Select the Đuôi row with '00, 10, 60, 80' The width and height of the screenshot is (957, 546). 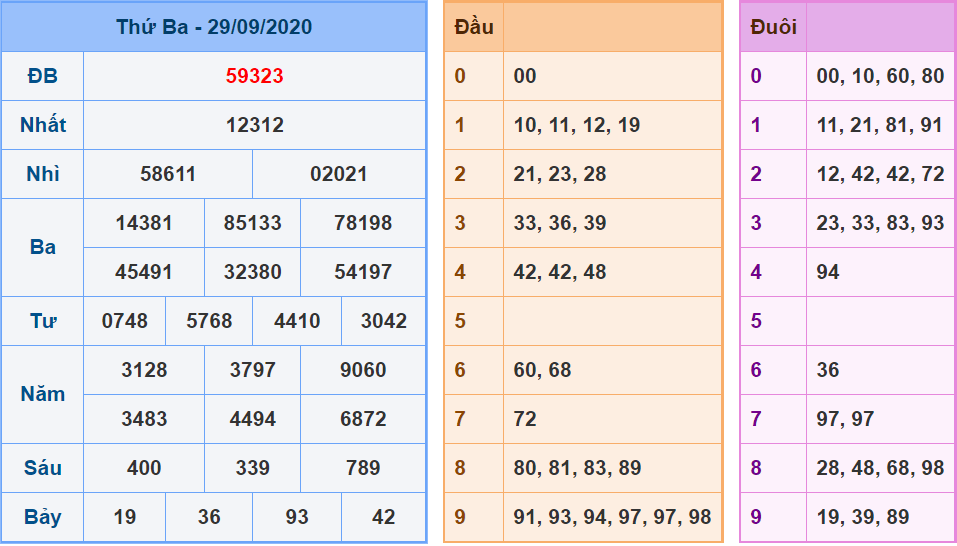(879, 76)
